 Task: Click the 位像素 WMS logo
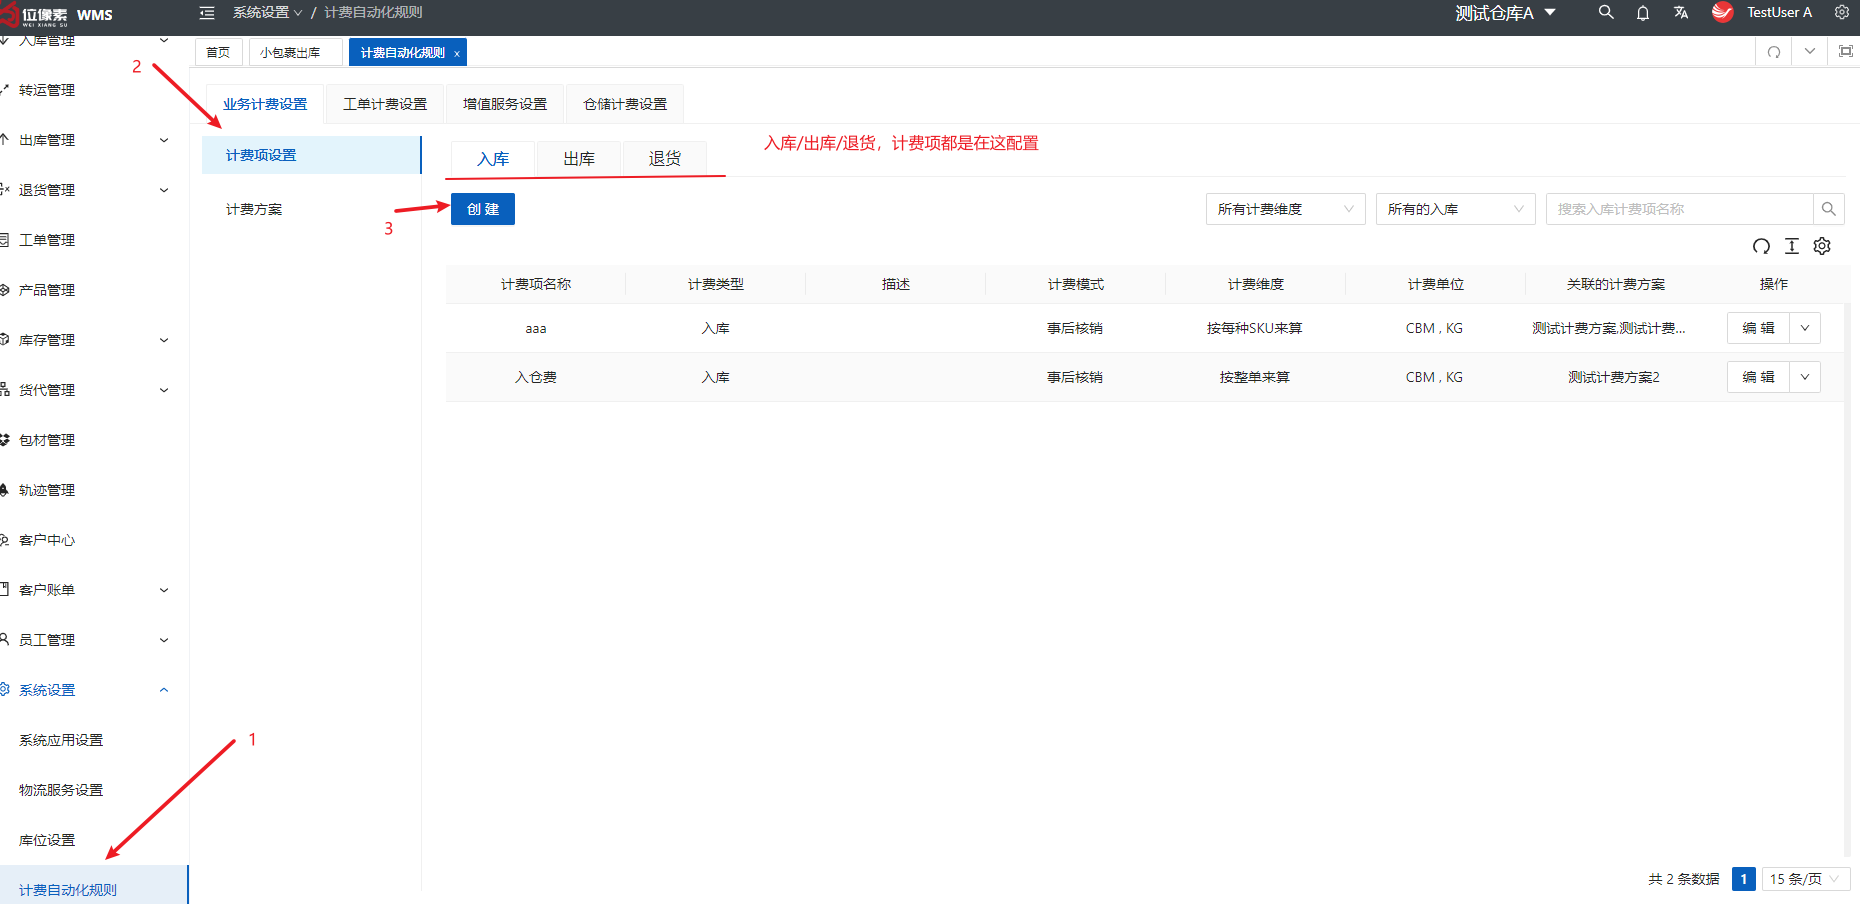tap(58, 14)
